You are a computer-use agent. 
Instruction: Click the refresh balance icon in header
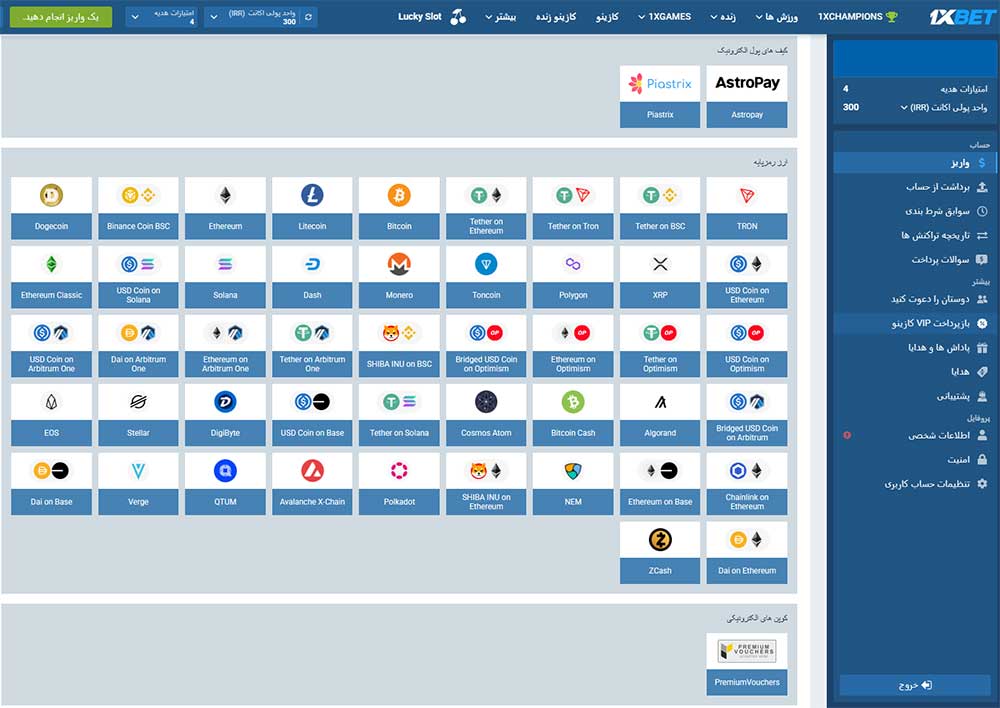(309, 17)
